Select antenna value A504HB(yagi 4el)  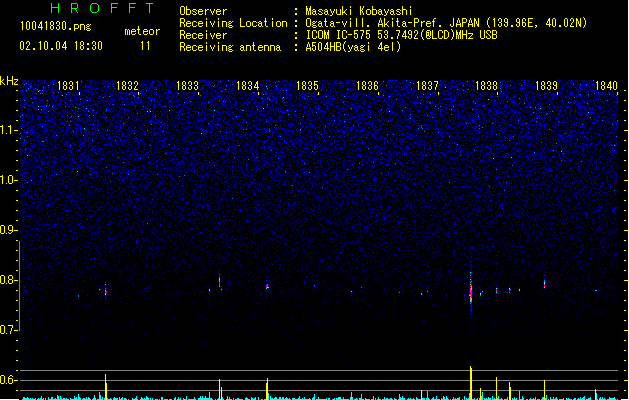point(353,47)
